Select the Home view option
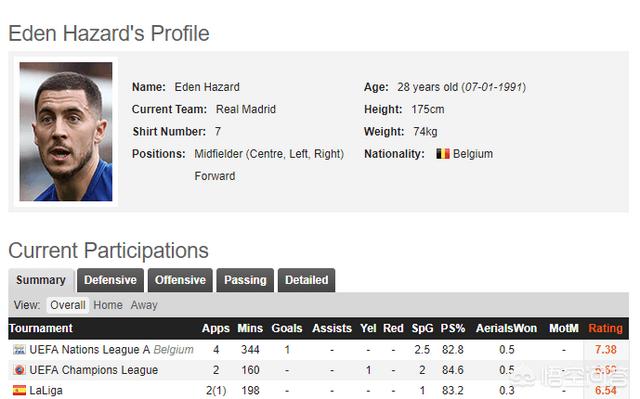 coord(108,305)
